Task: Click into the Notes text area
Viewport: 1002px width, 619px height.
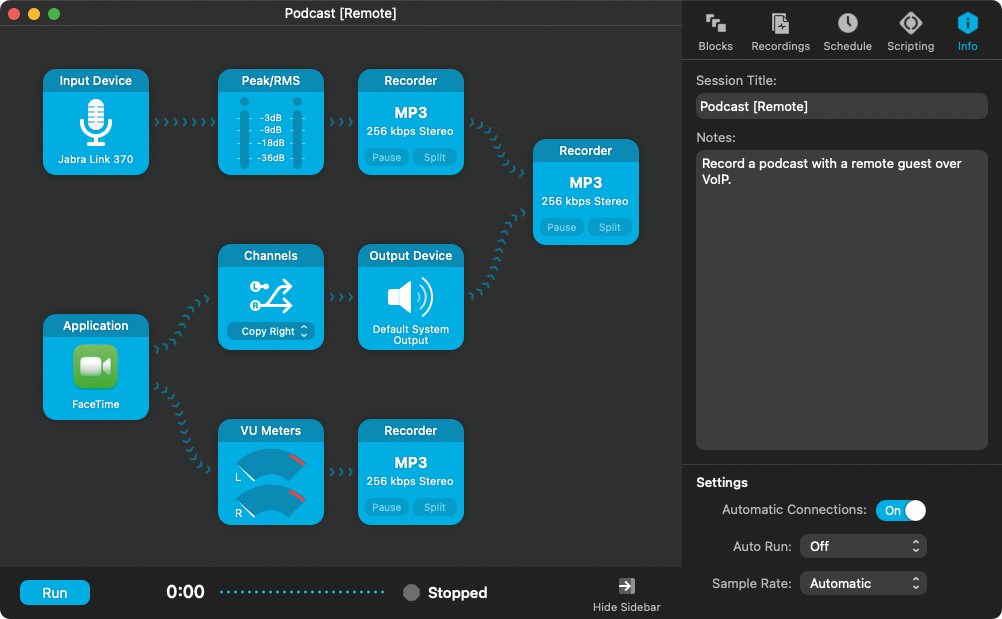Action: click(842, 300)
